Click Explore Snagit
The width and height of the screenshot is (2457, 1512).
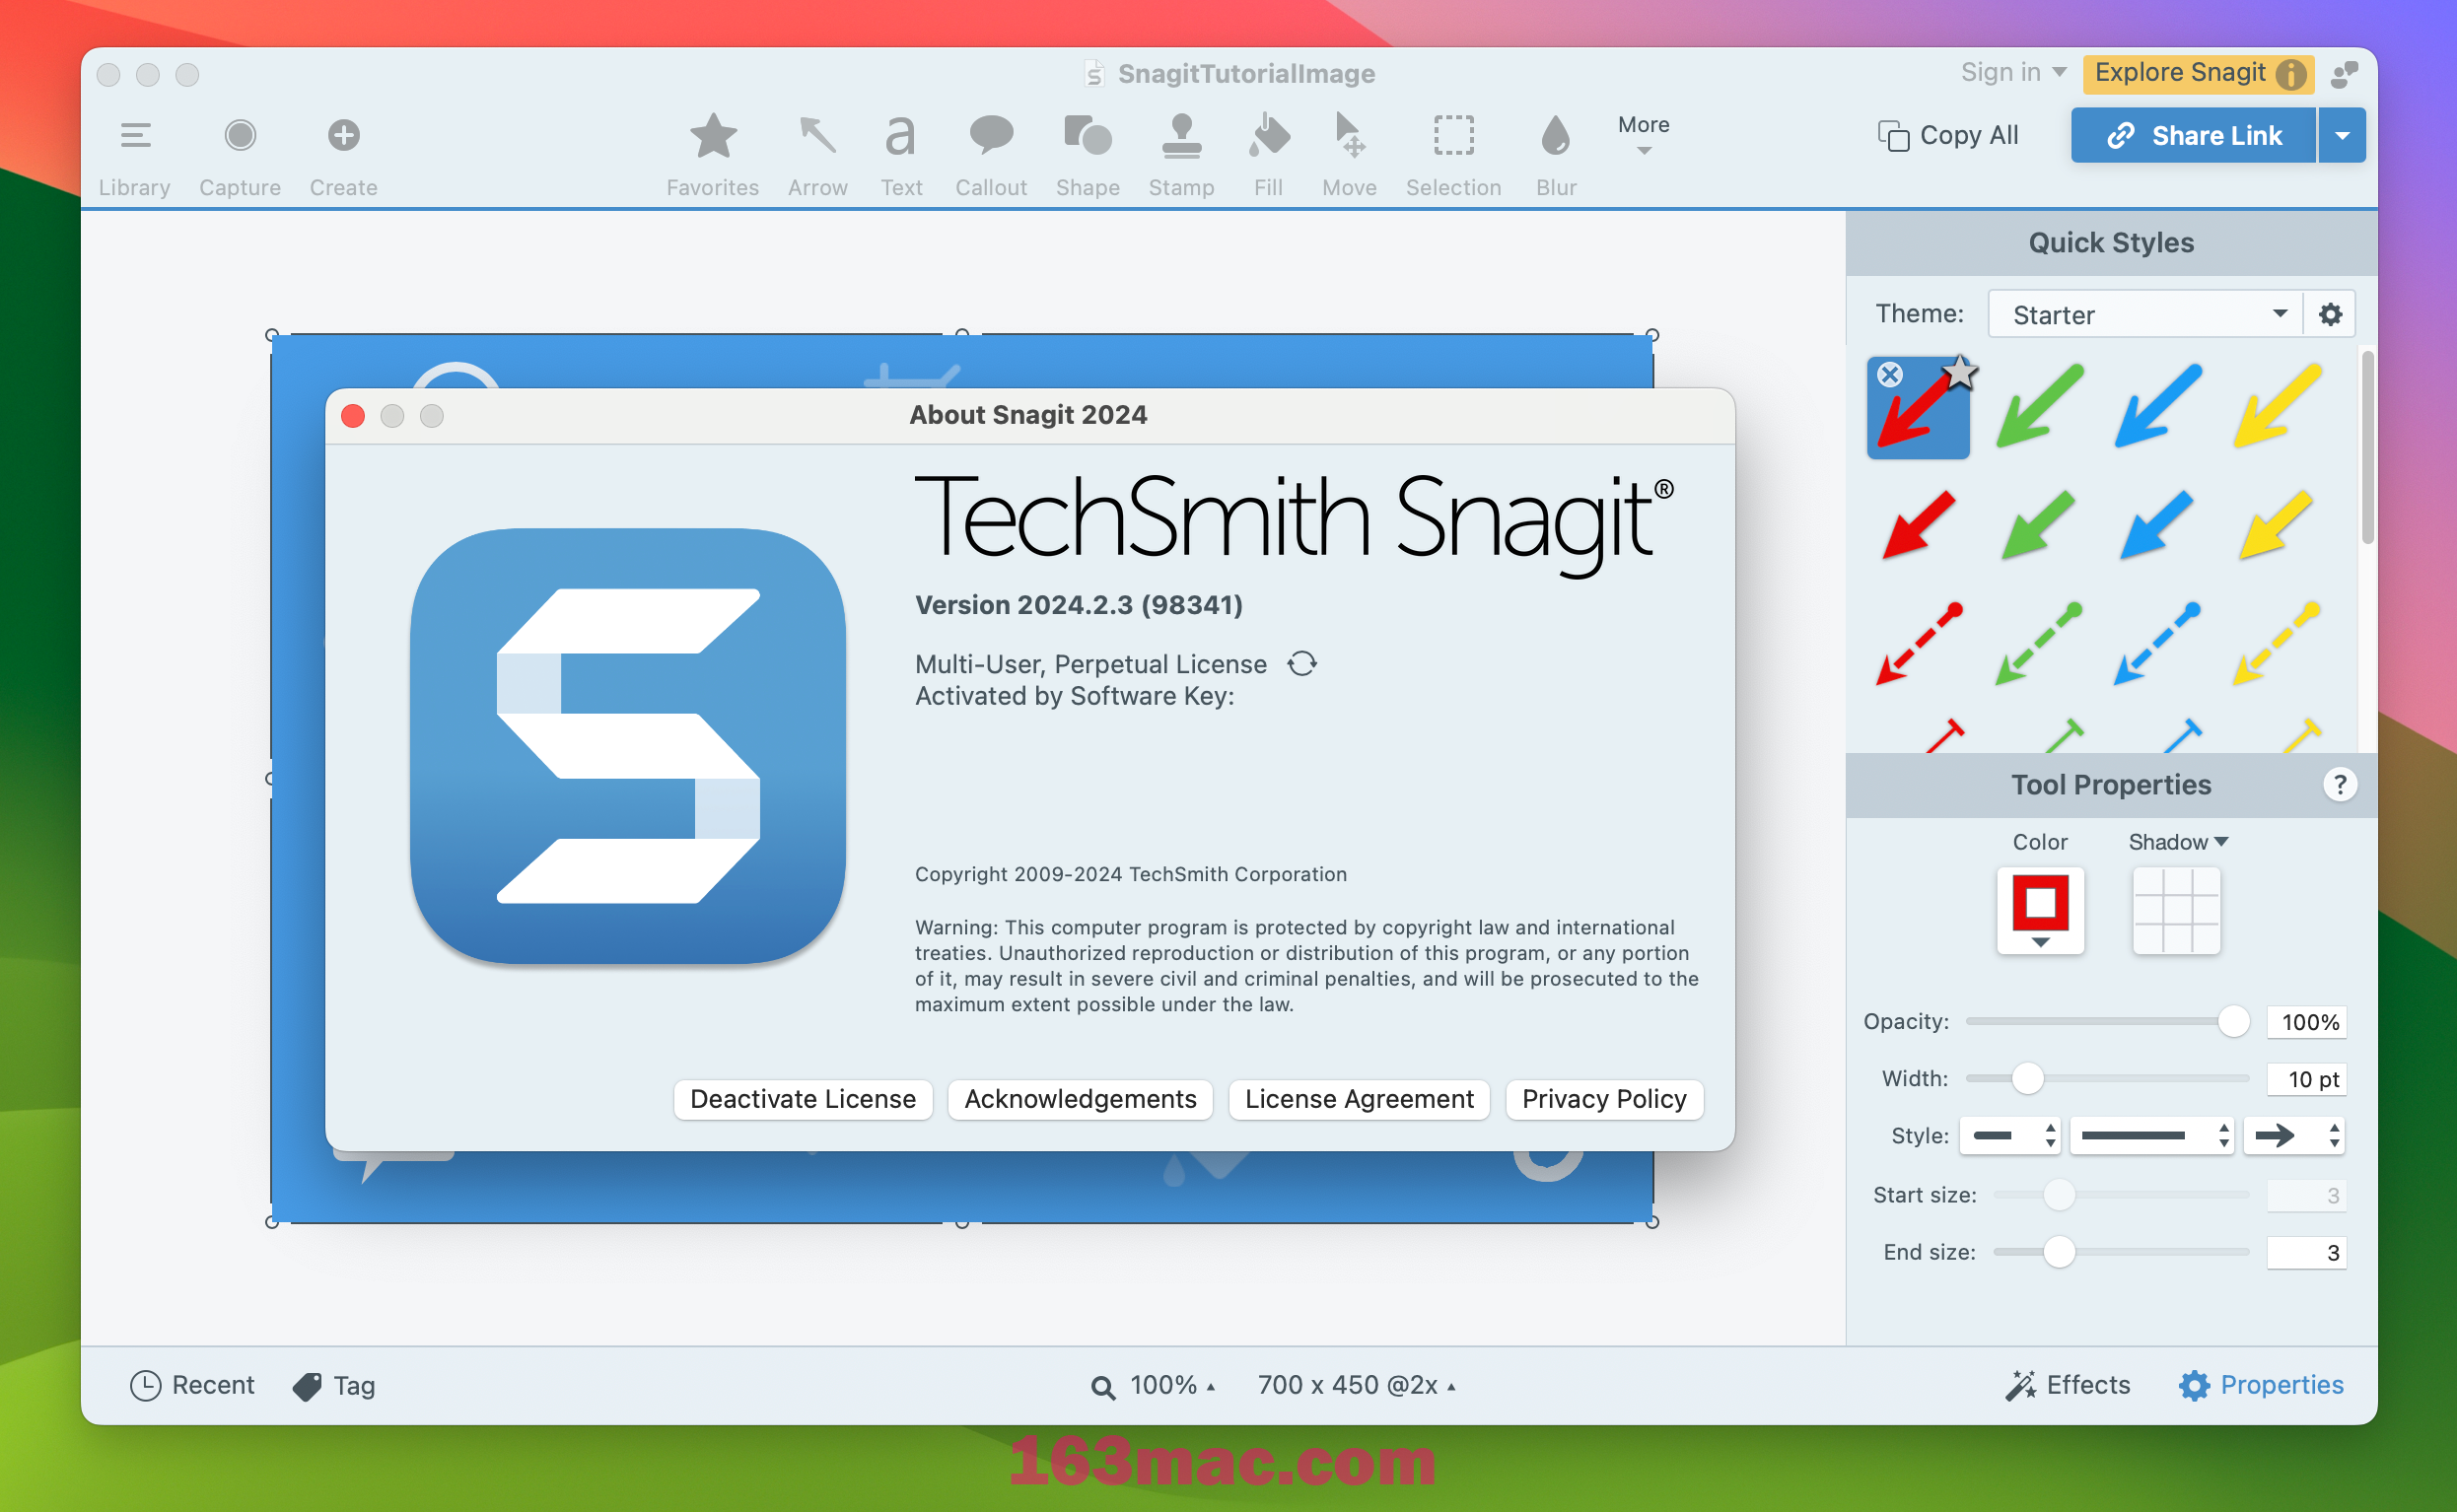(x=2198, y=73)
